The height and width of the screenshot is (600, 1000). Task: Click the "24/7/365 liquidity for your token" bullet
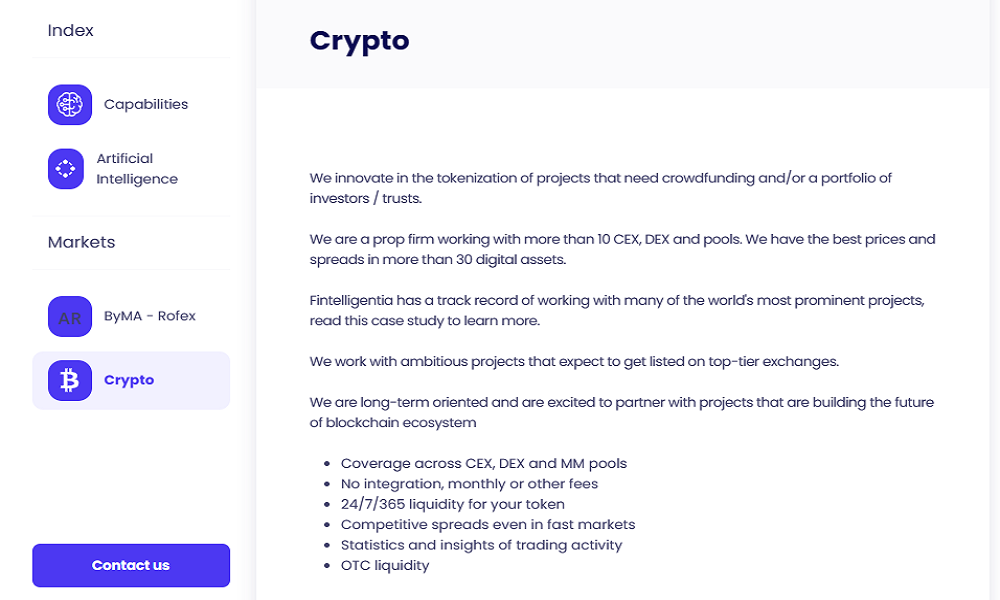(452, 504)
